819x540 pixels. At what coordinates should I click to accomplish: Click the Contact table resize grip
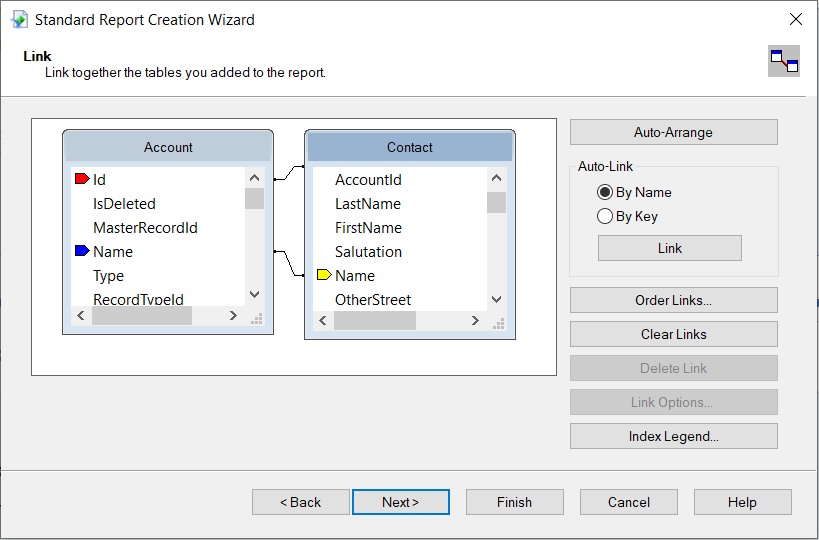click(498, 322)
